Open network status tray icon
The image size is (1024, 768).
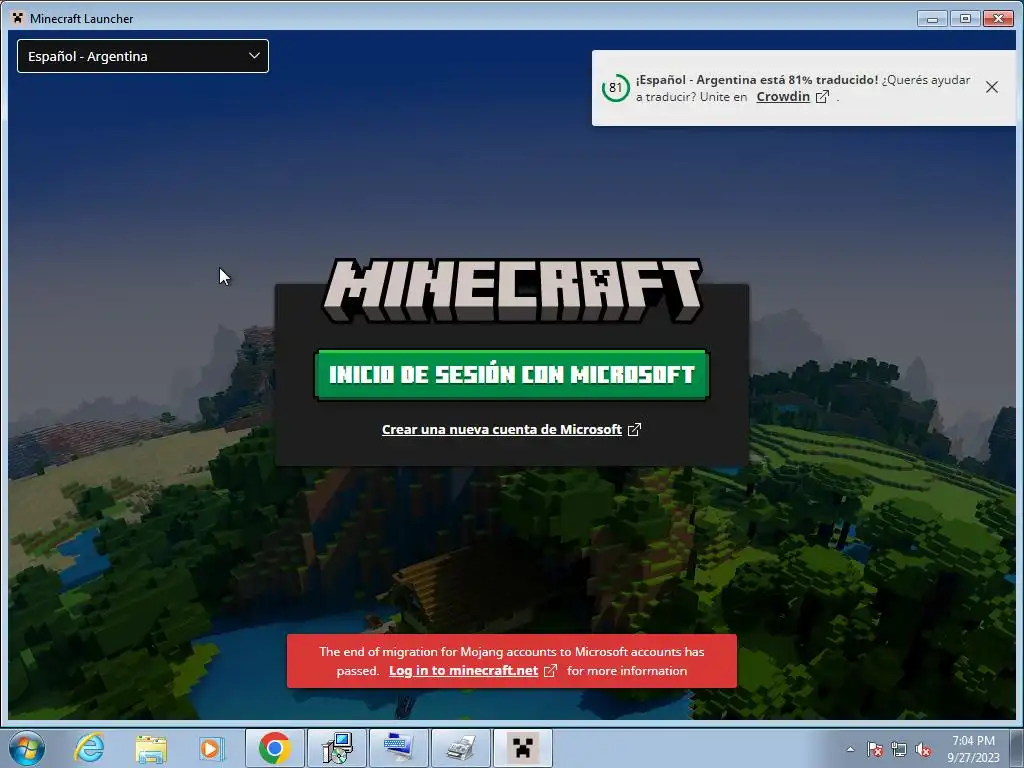(x=899, y=749)
